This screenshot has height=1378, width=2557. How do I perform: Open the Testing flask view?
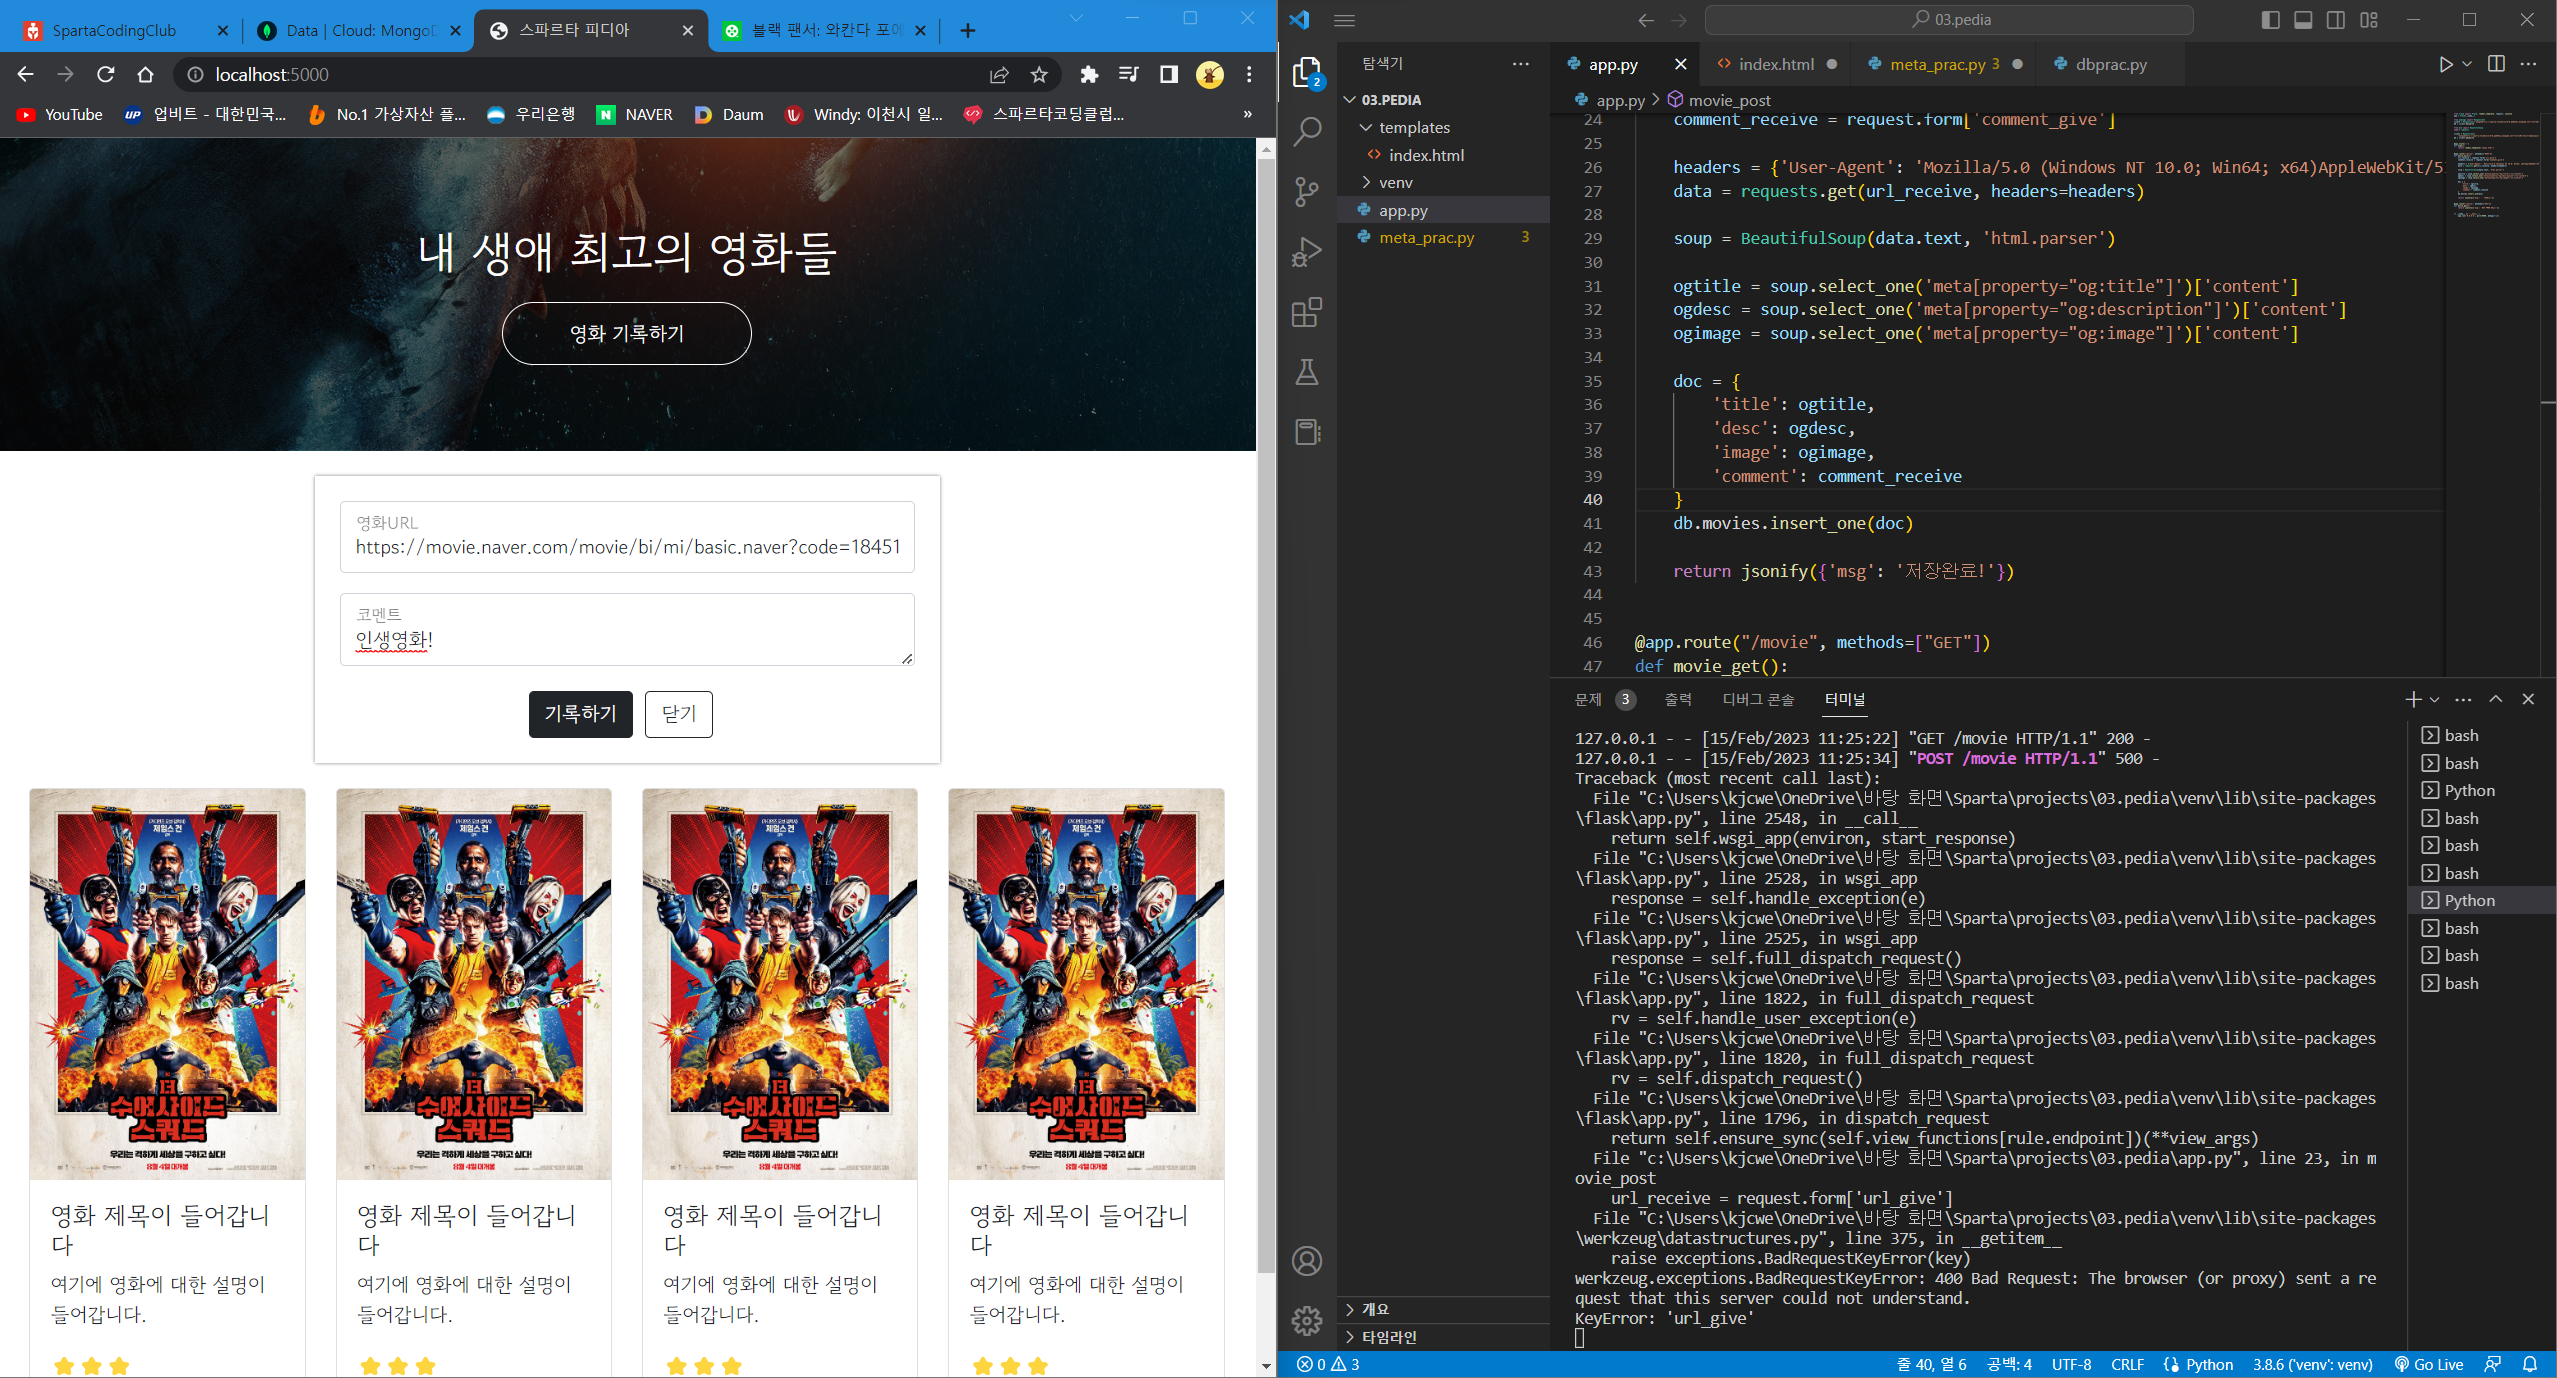point(1307,372)
